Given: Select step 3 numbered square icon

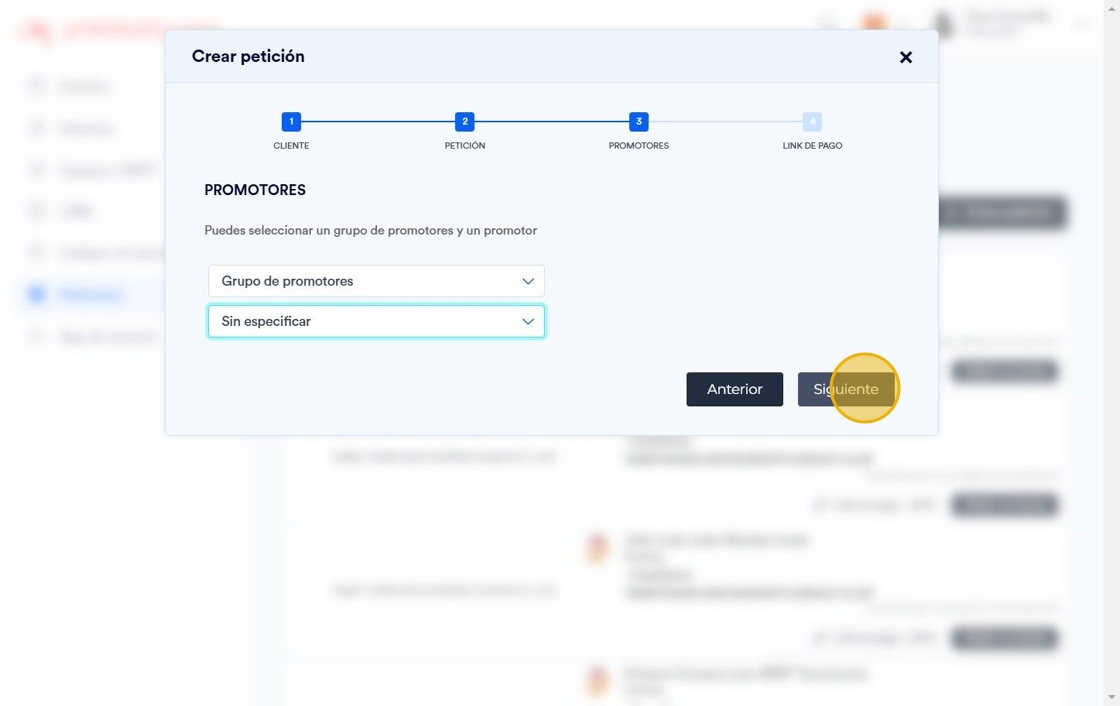Looking at the screenshot, I should point(639,121).
